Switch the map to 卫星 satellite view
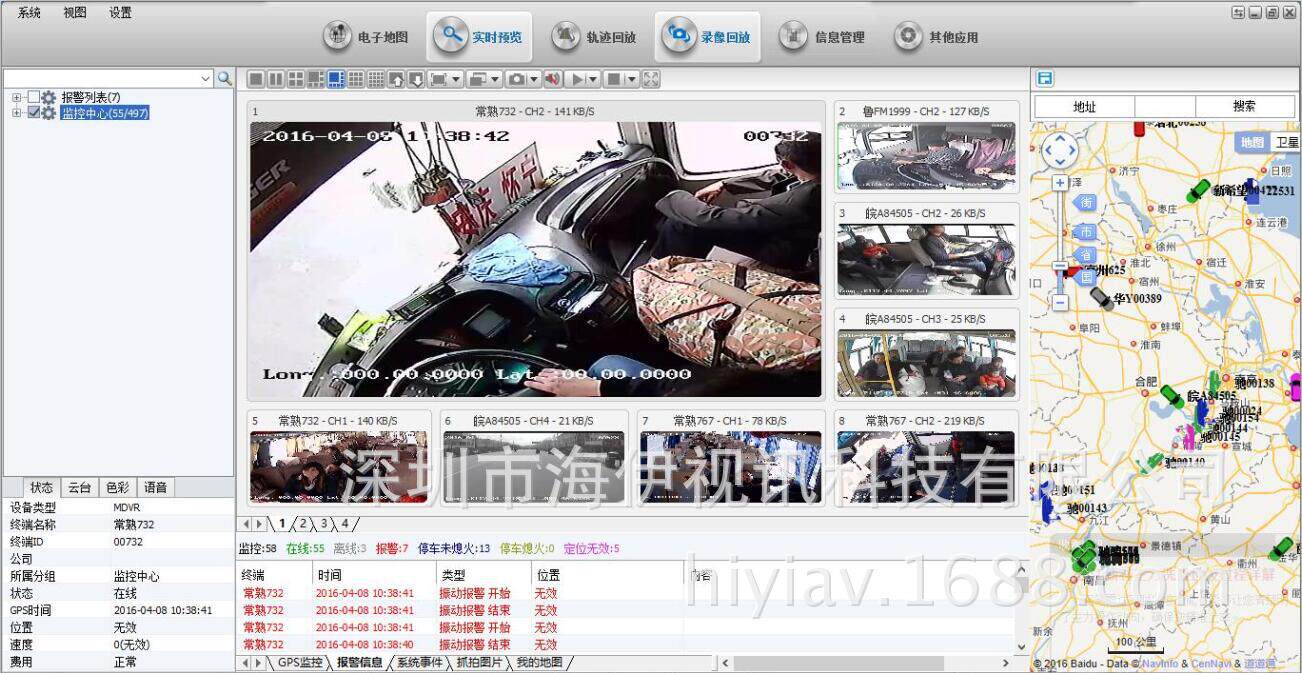 1286,143
